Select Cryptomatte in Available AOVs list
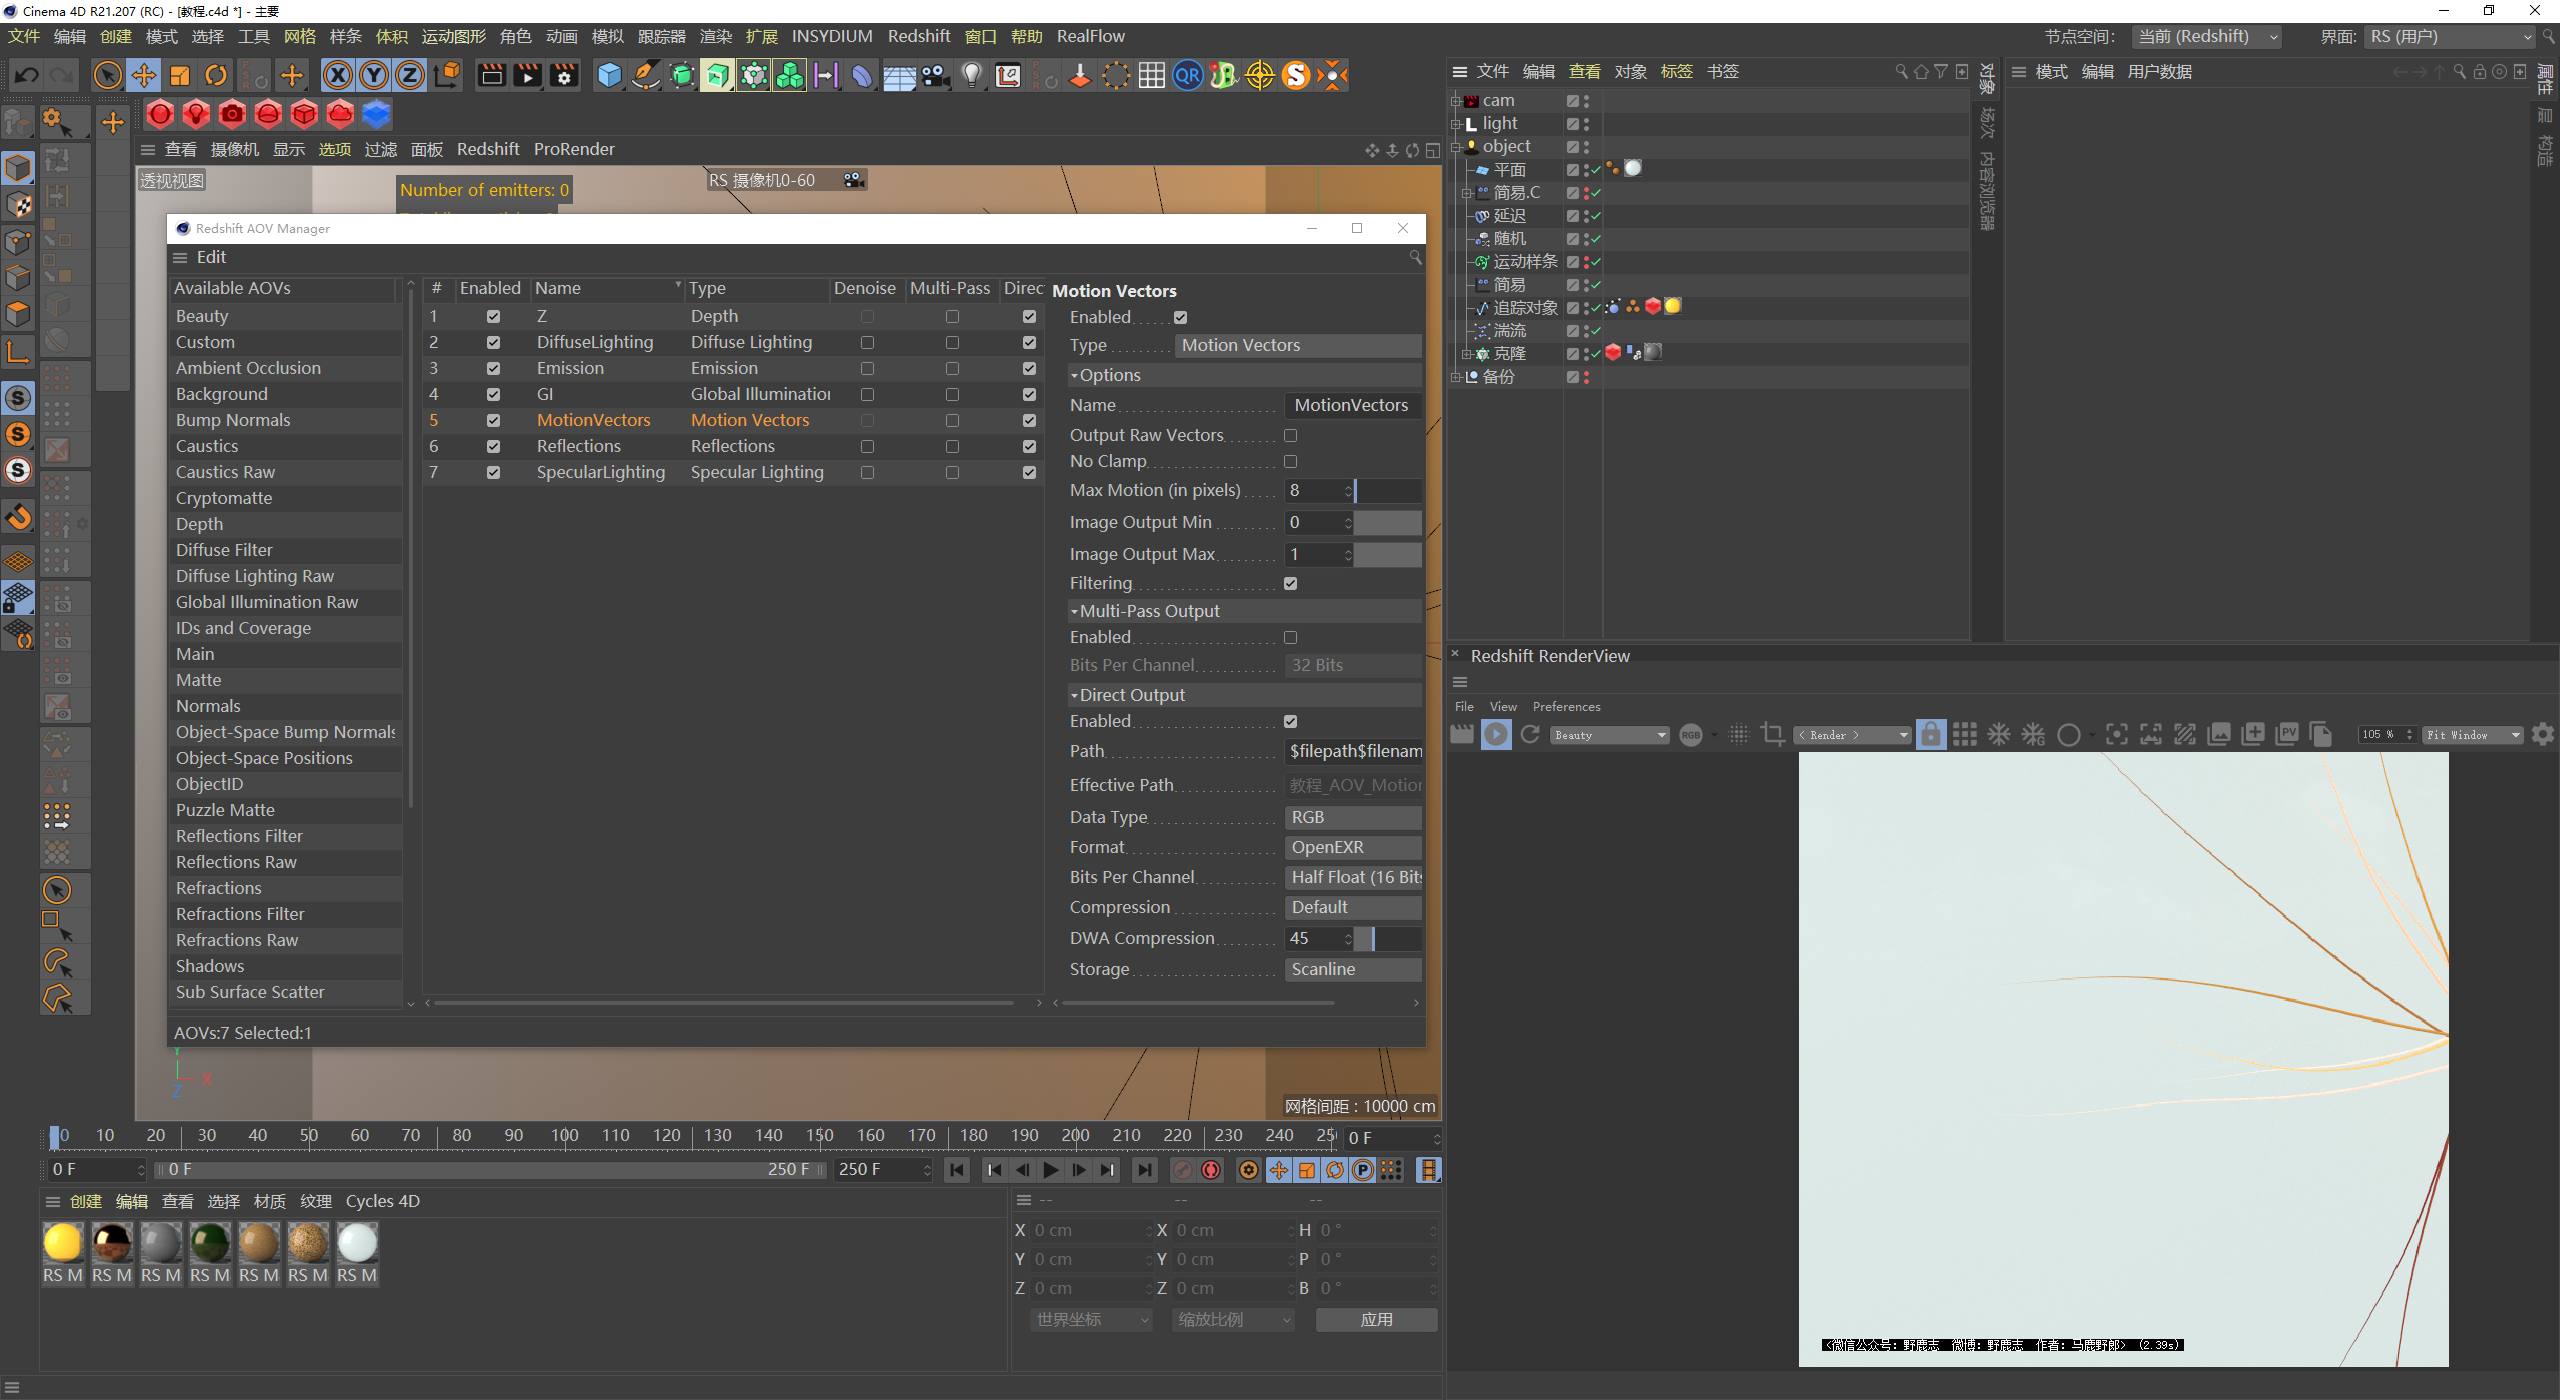 [x=286, y=498]
